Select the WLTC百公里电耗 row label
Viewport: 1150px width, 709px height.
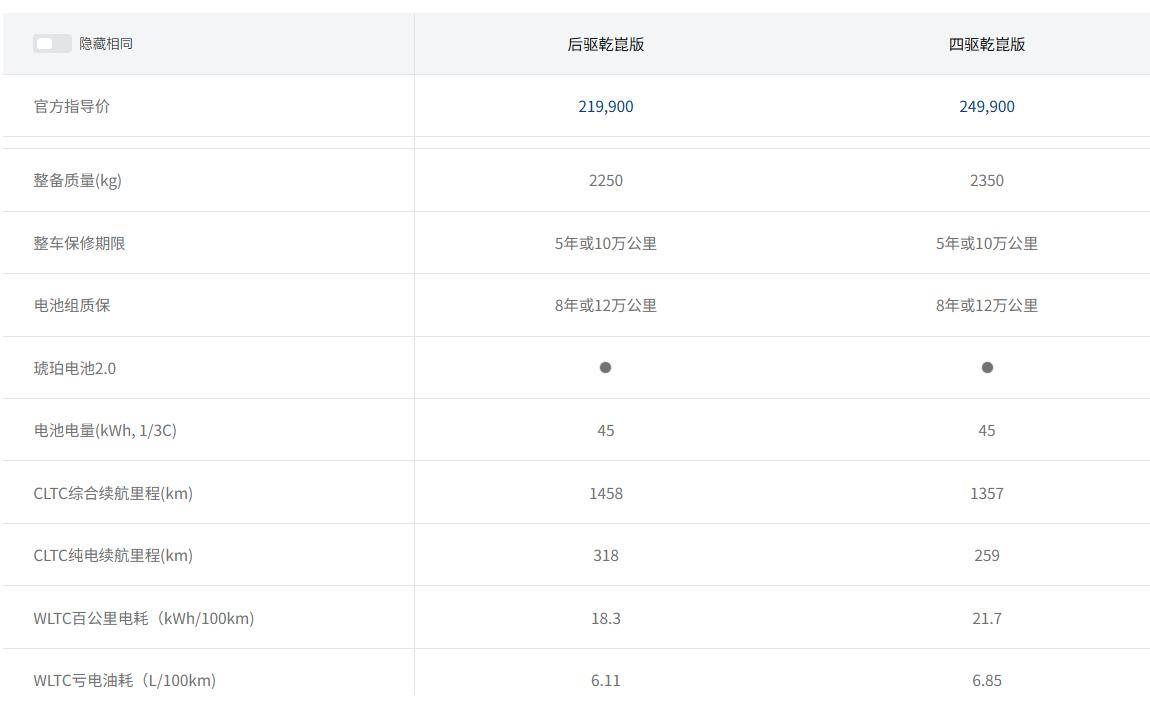pyautogui.click(x=143, y=619)
